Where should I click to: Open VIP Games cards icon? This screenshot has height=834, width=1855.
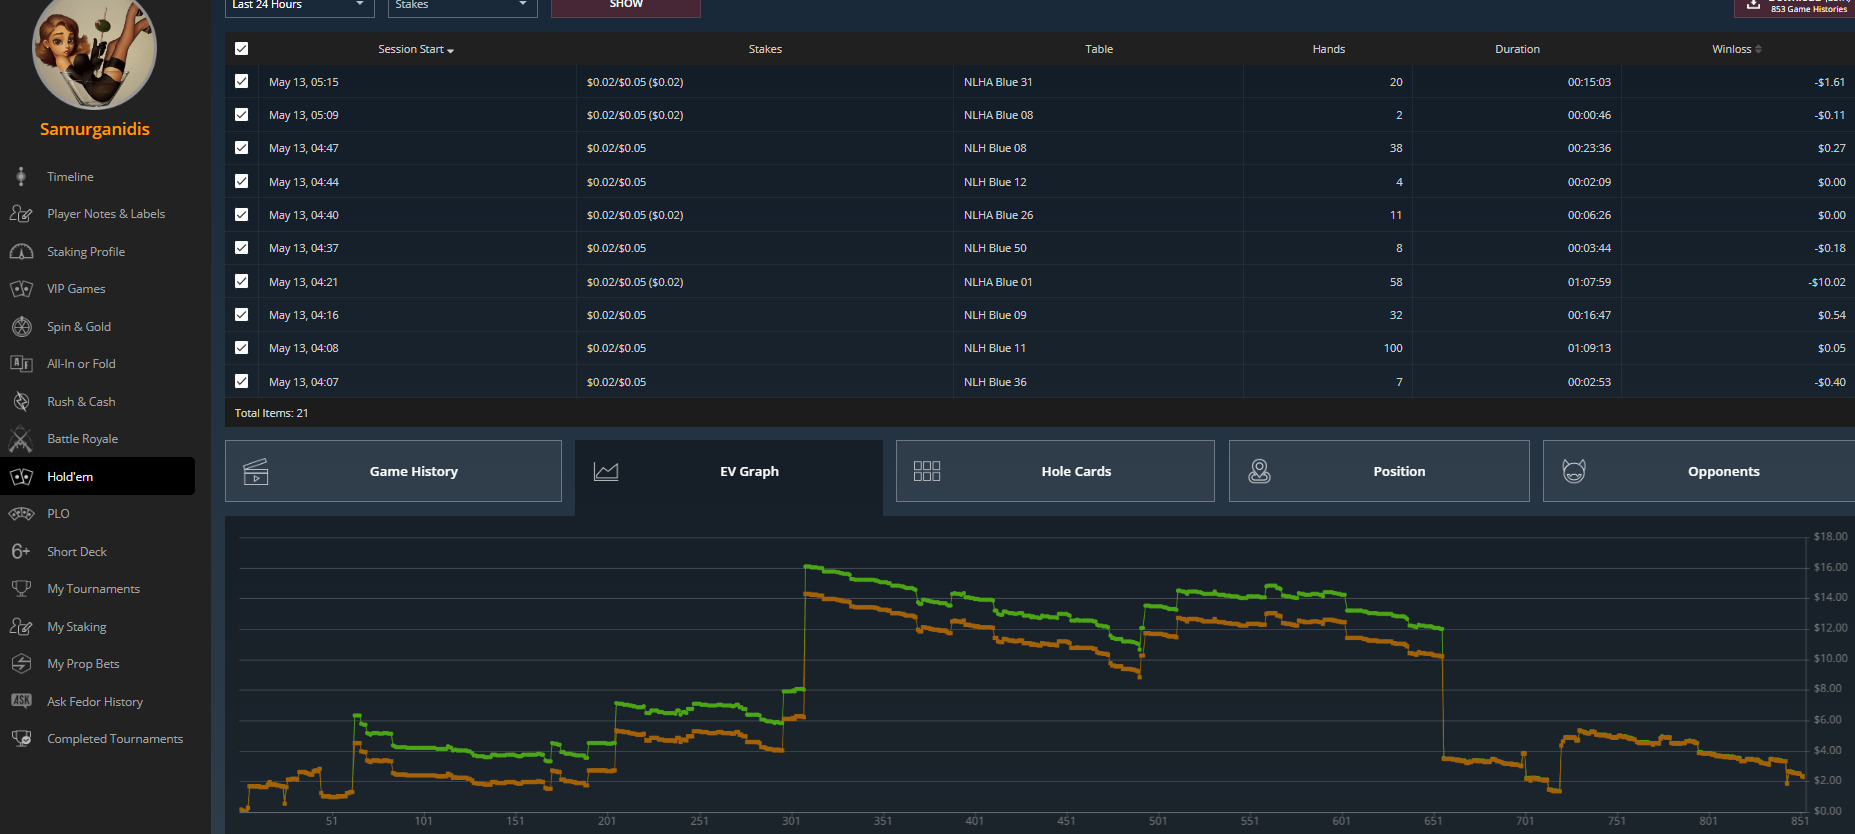pos(21,289)
